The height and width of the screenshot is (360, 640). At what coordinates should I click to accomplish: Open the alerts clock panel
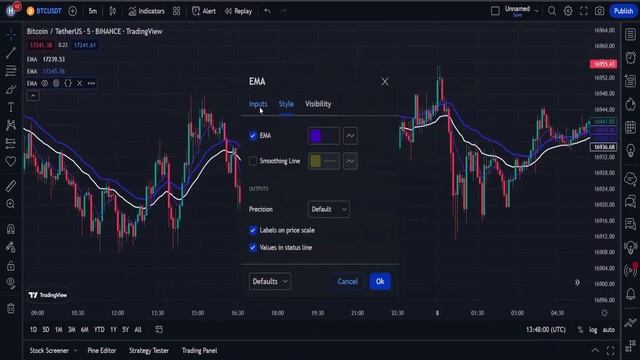pyautogui.click(x=630, y=58)
